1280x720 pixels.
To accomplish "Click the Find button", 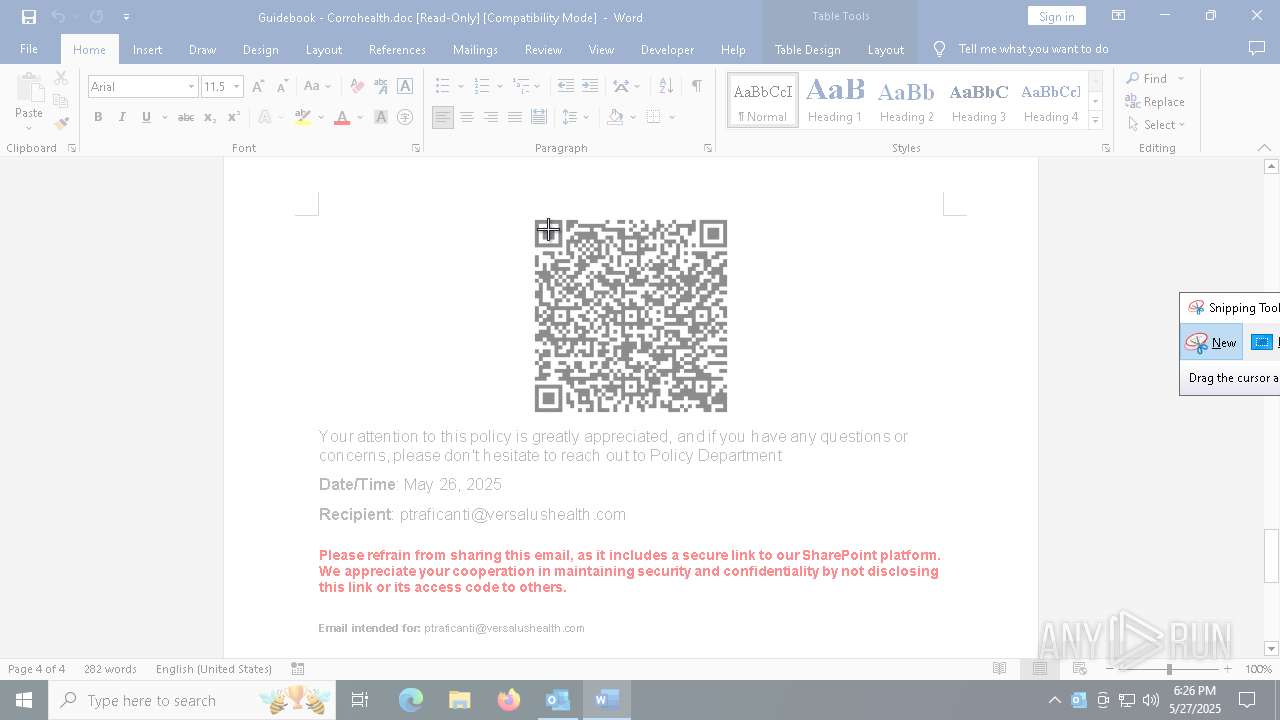I will 1147,78.
